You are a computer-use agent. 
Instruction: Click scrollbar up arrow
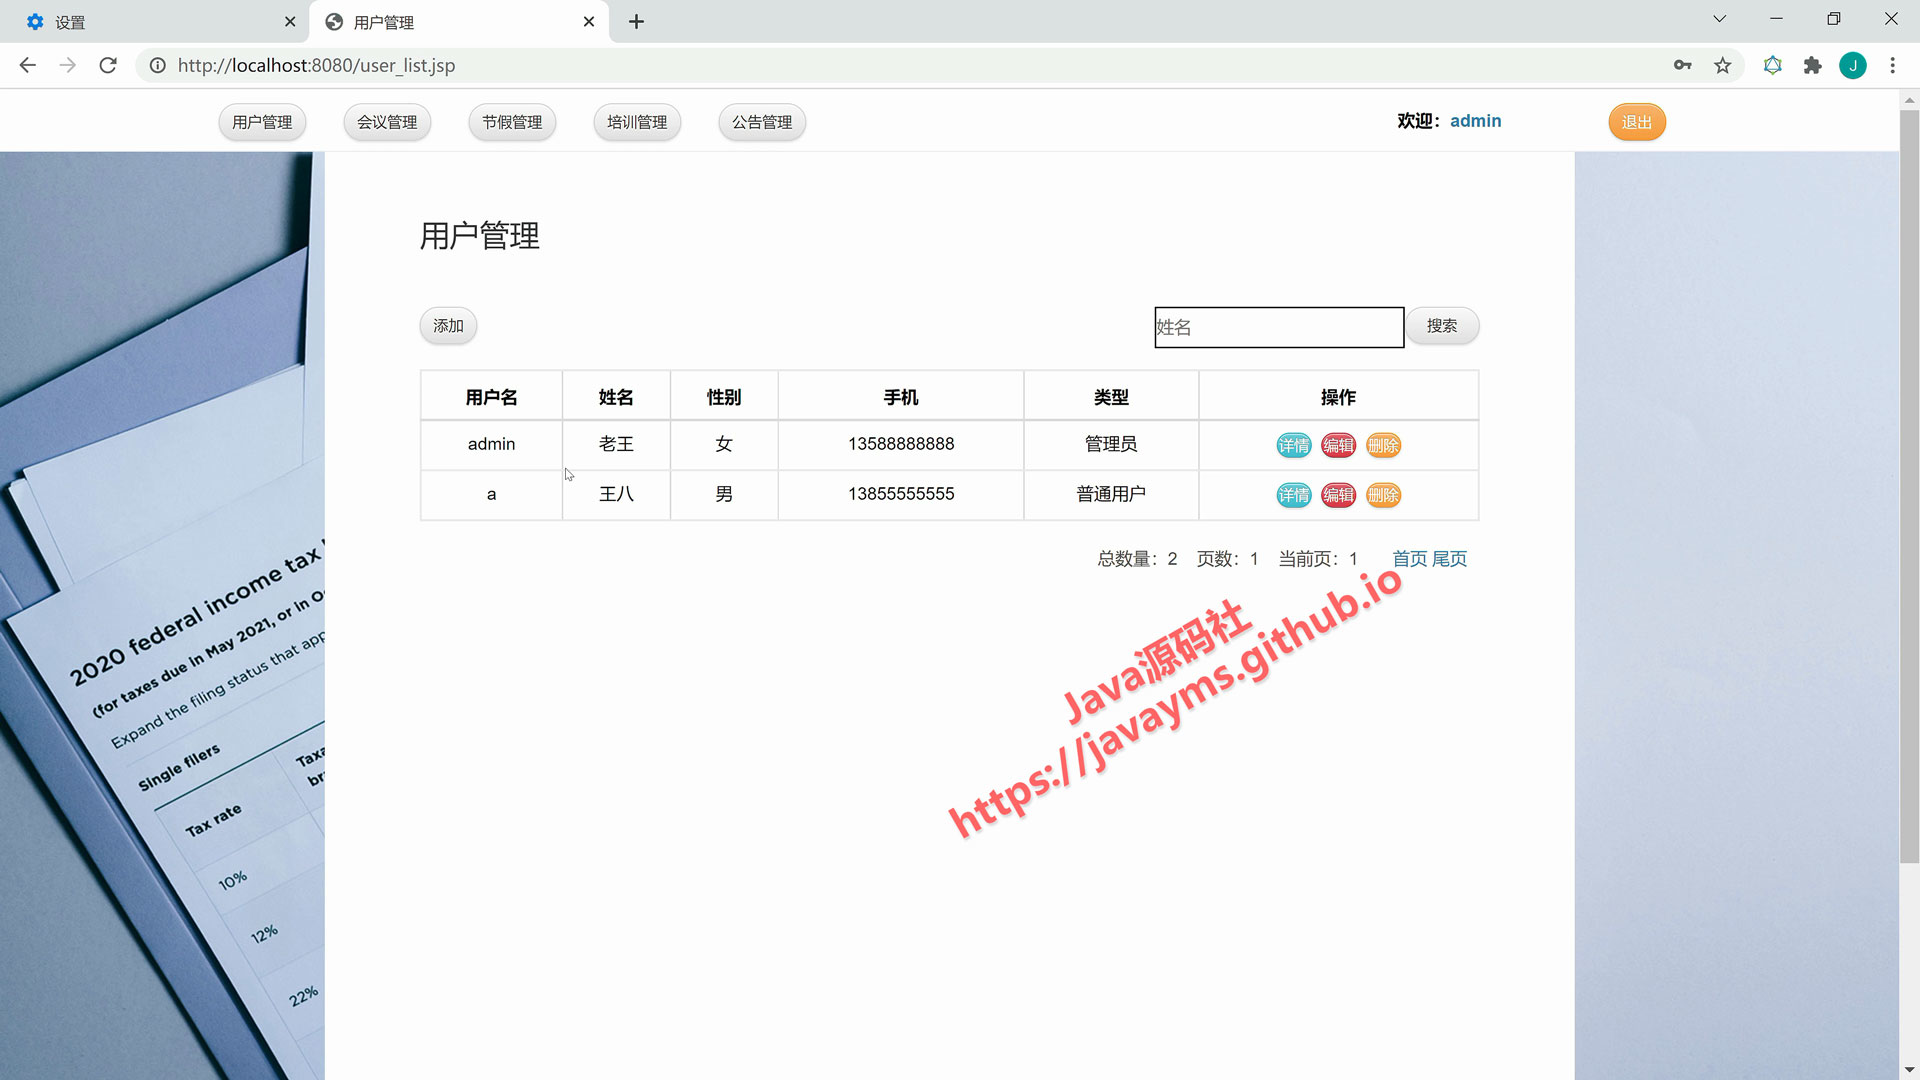[x=1909, y=100]
